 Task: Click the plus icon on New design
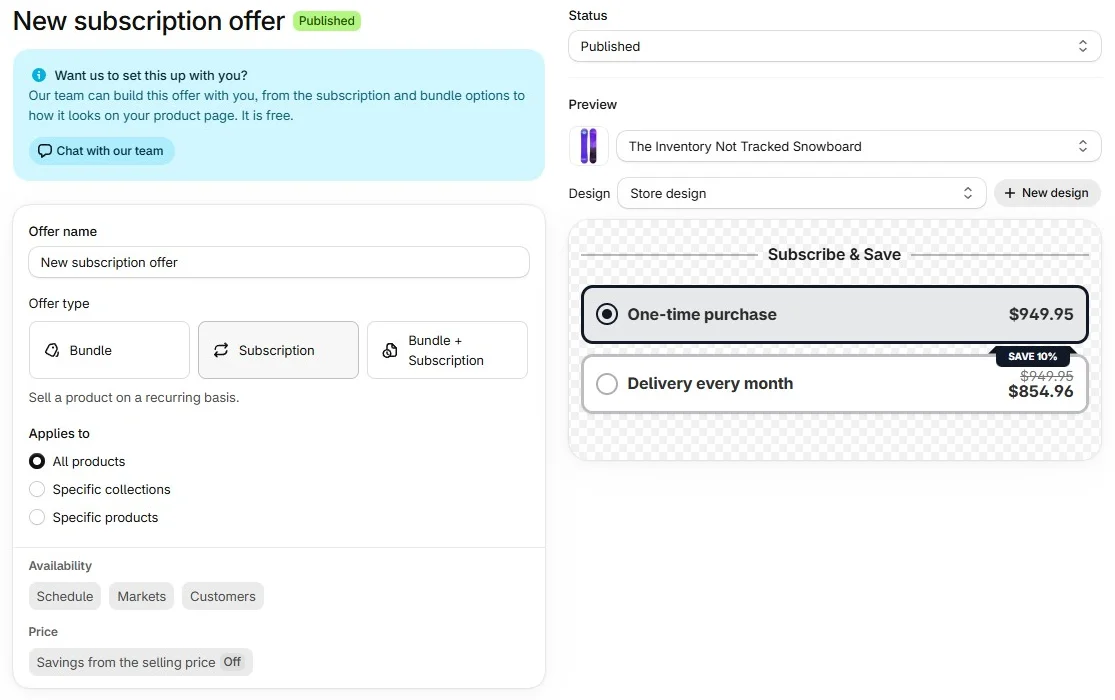pyautogui.click(x=1009, y=193)
